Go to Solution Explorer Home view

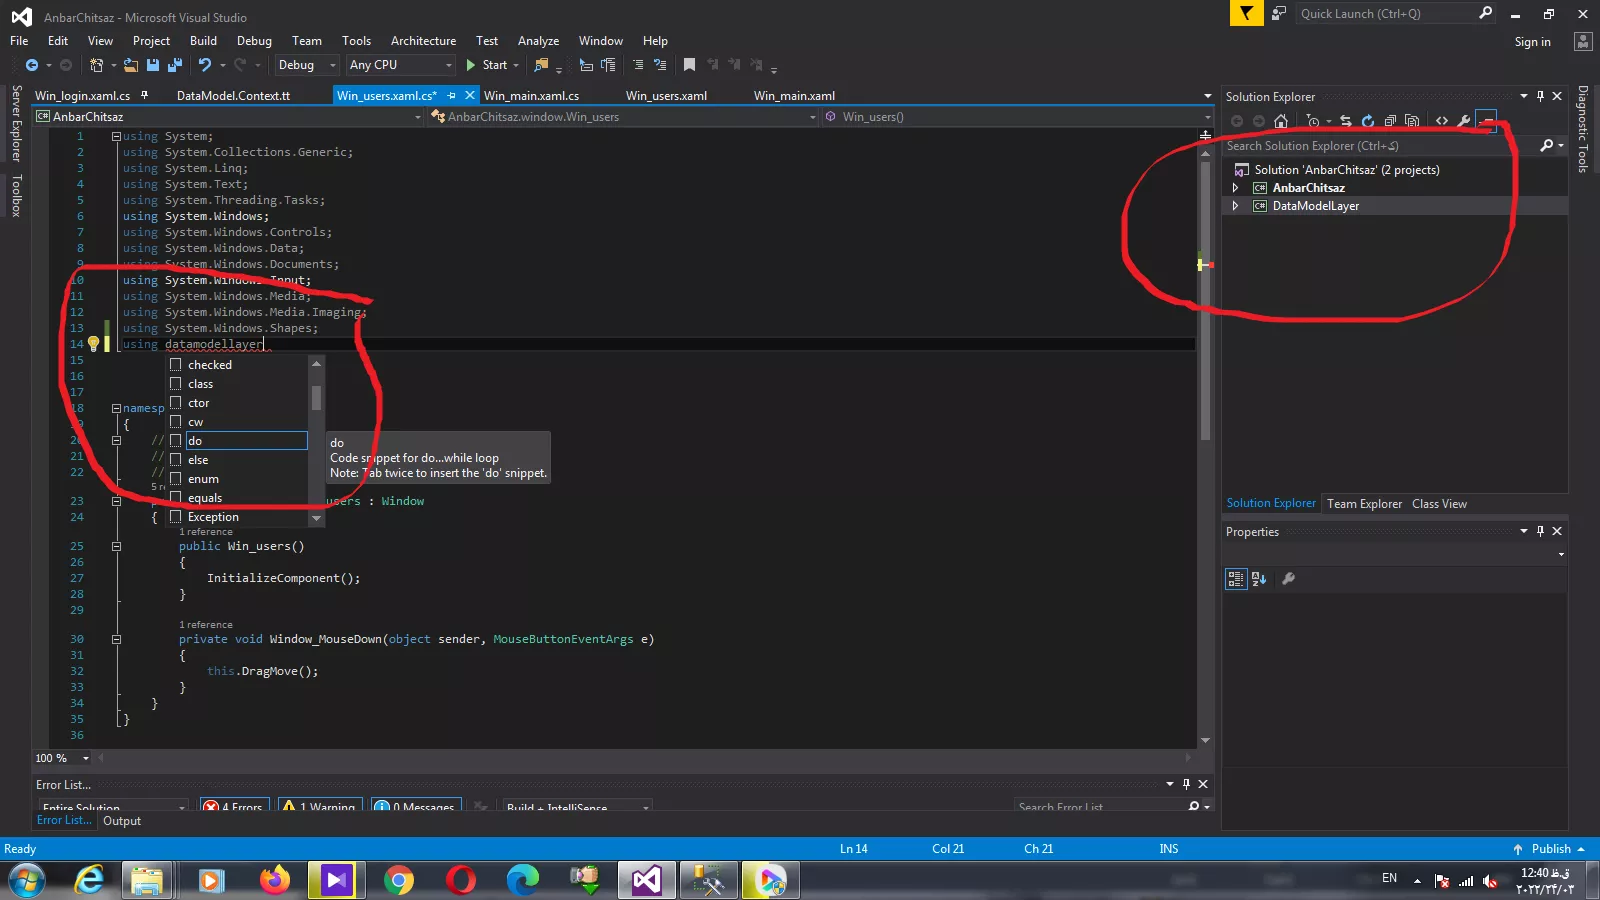click(x=1281, y=121)
